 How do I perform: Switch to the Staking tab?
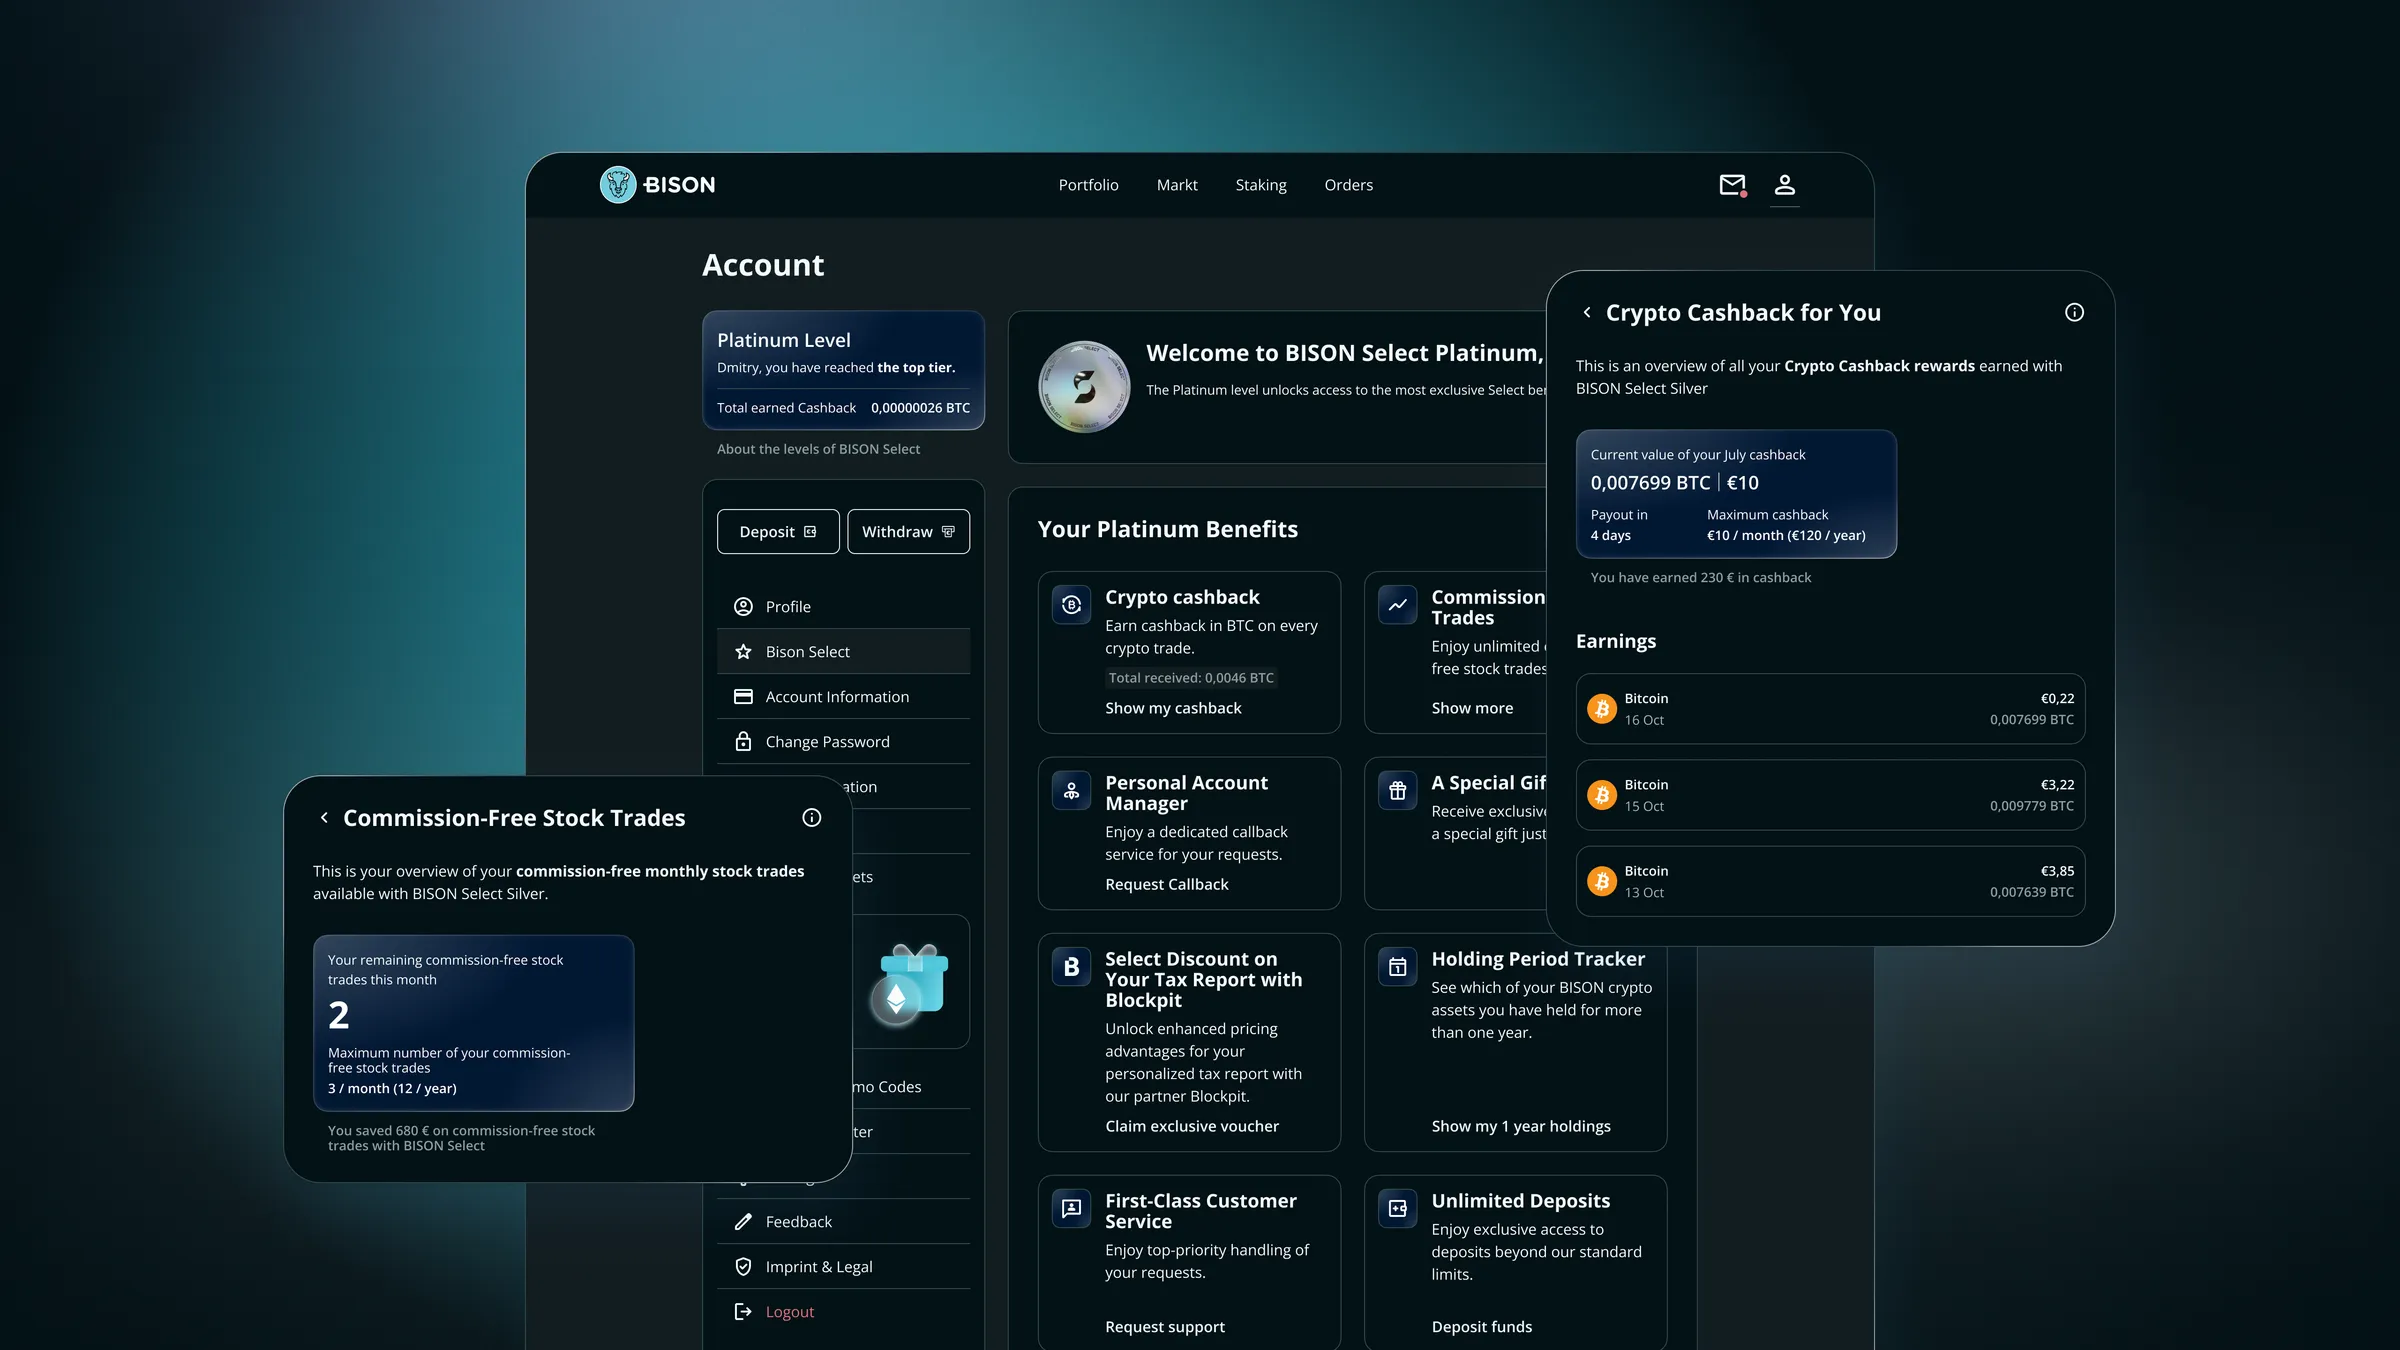pos(1261,185)
